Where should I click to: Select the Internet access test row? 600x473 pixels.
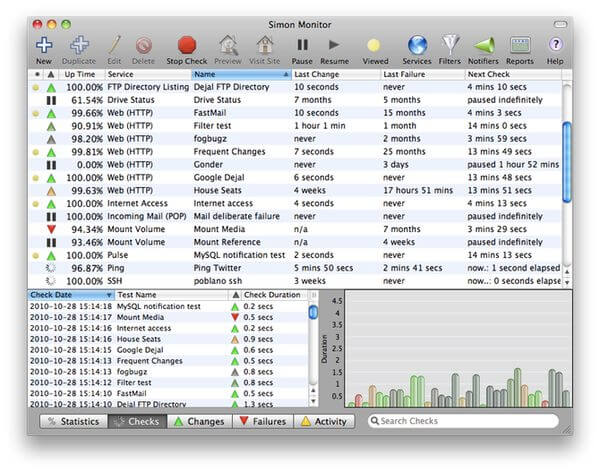click(295, 204)
